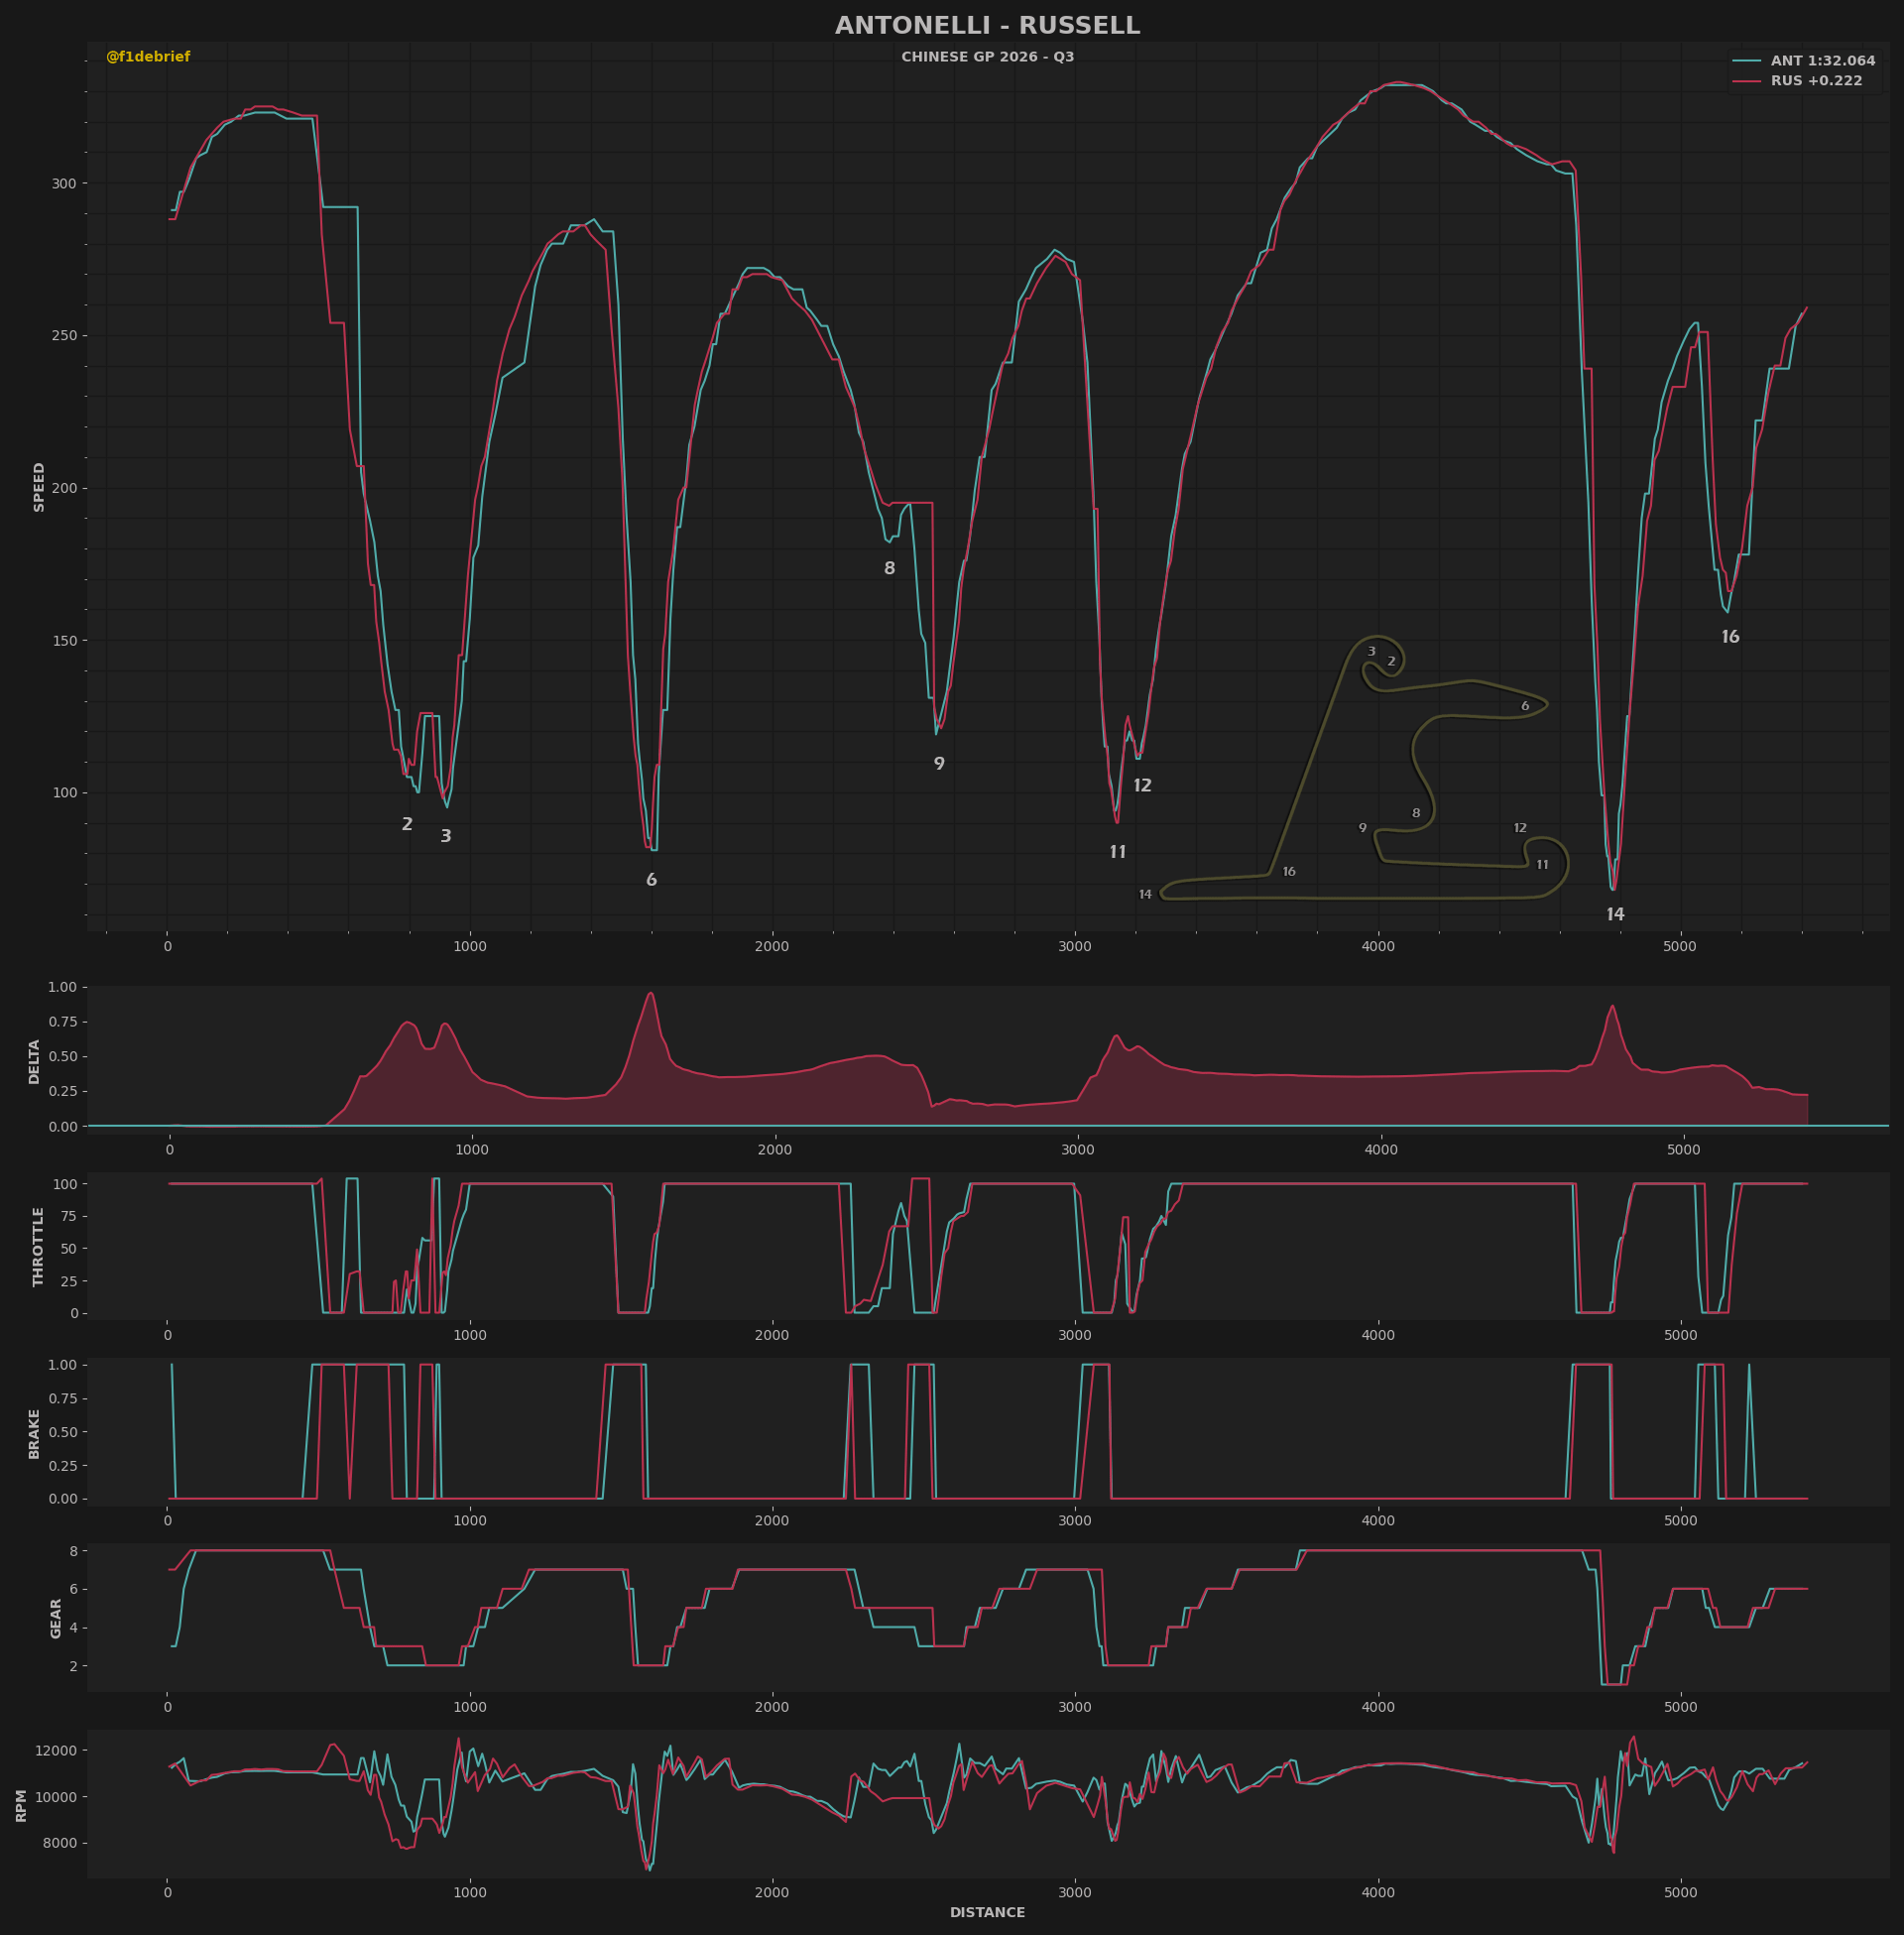The width and height of the screenshot is (1904, 1935).
Task: Click turn 11 marker on the track map
Action: [1542, 865]
